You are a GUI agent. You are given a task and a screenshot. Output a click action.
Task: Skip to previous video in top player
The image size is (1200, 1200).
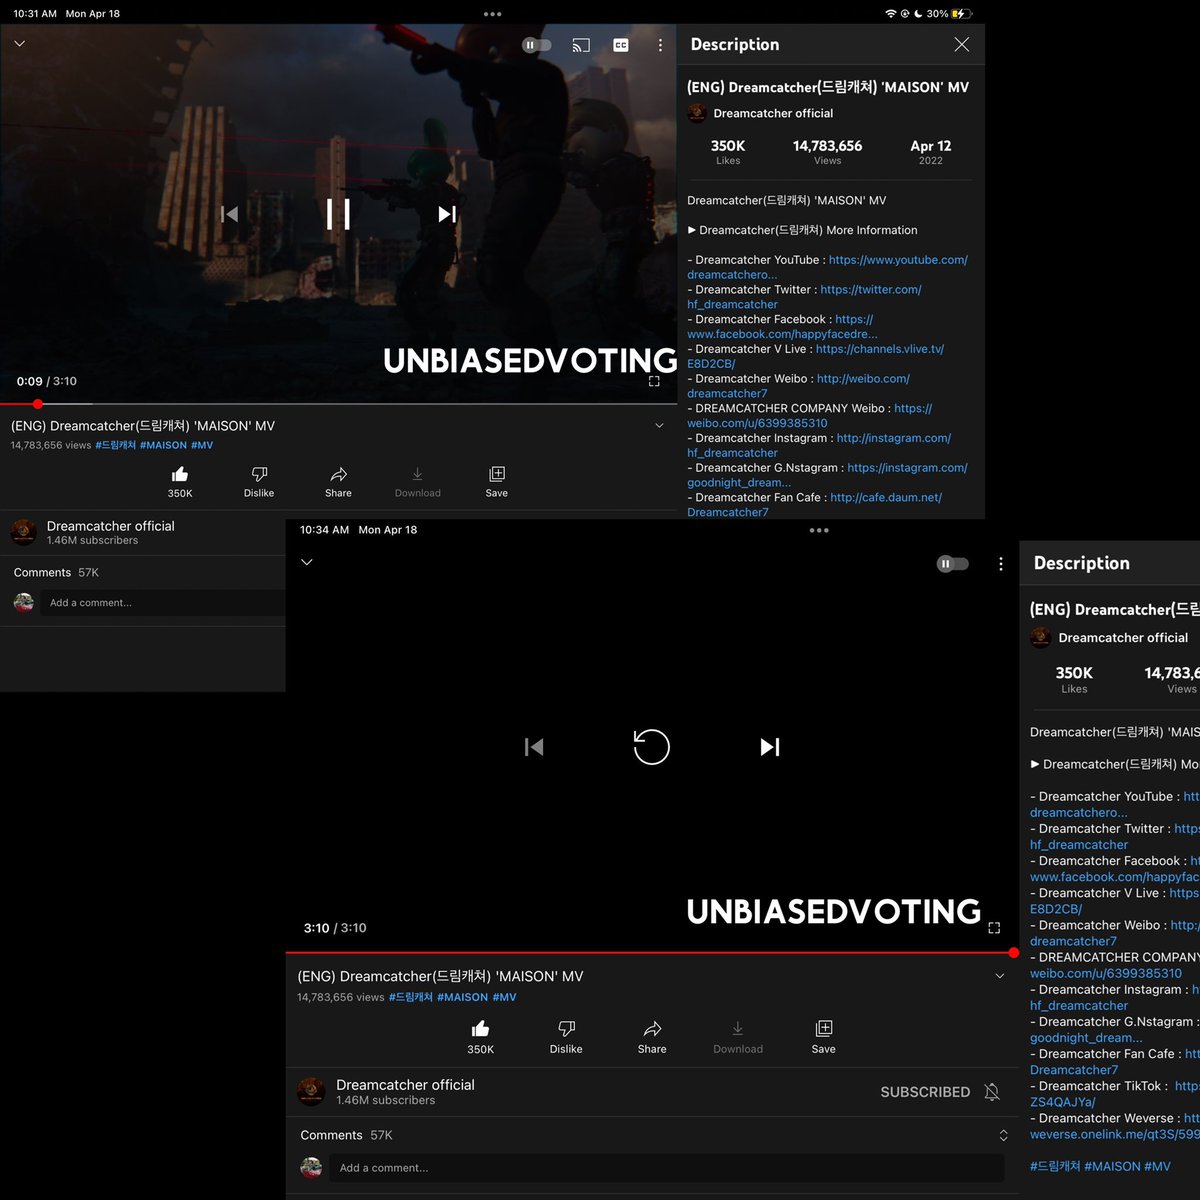[x=230, y=214]
